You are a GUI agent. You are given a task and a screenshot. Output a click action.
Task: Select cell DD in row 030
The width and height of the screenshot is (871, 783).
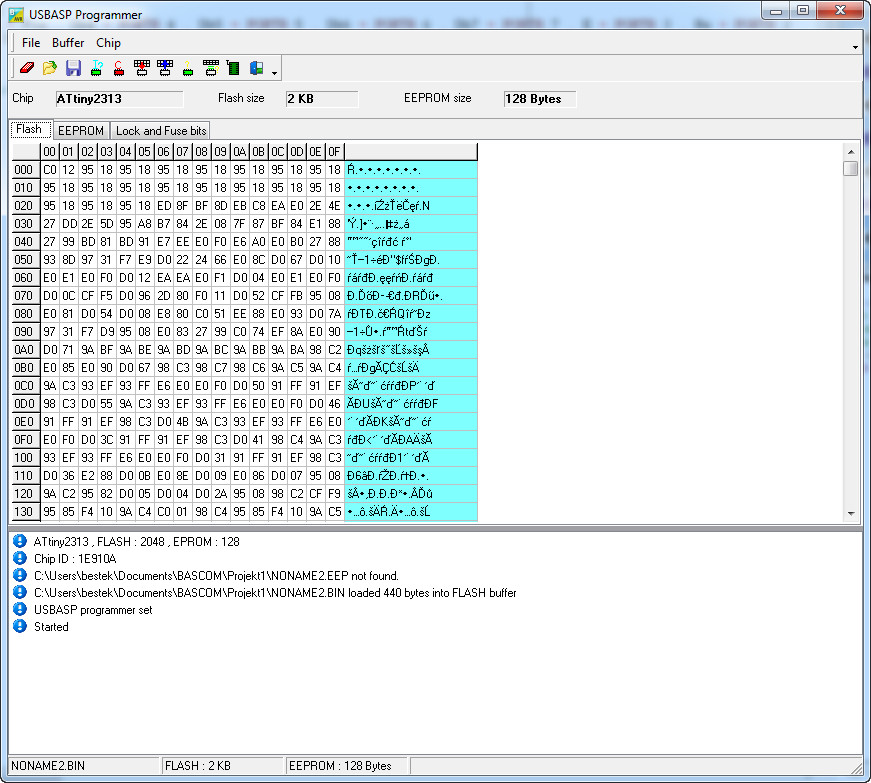[x=69, y=224]
